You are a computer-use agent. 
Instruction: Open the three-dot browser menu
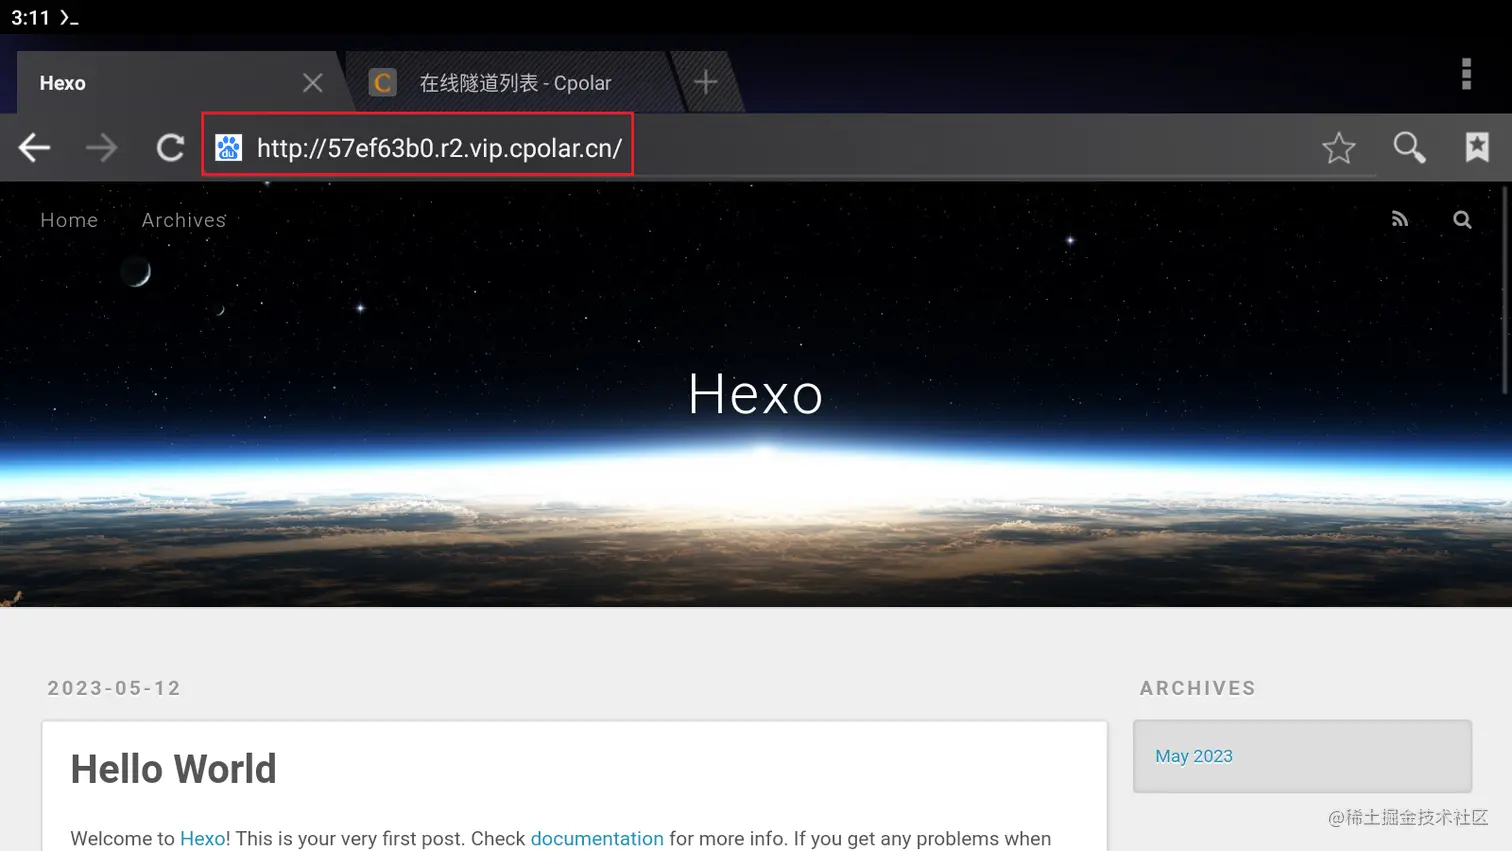pos(1466,74)
